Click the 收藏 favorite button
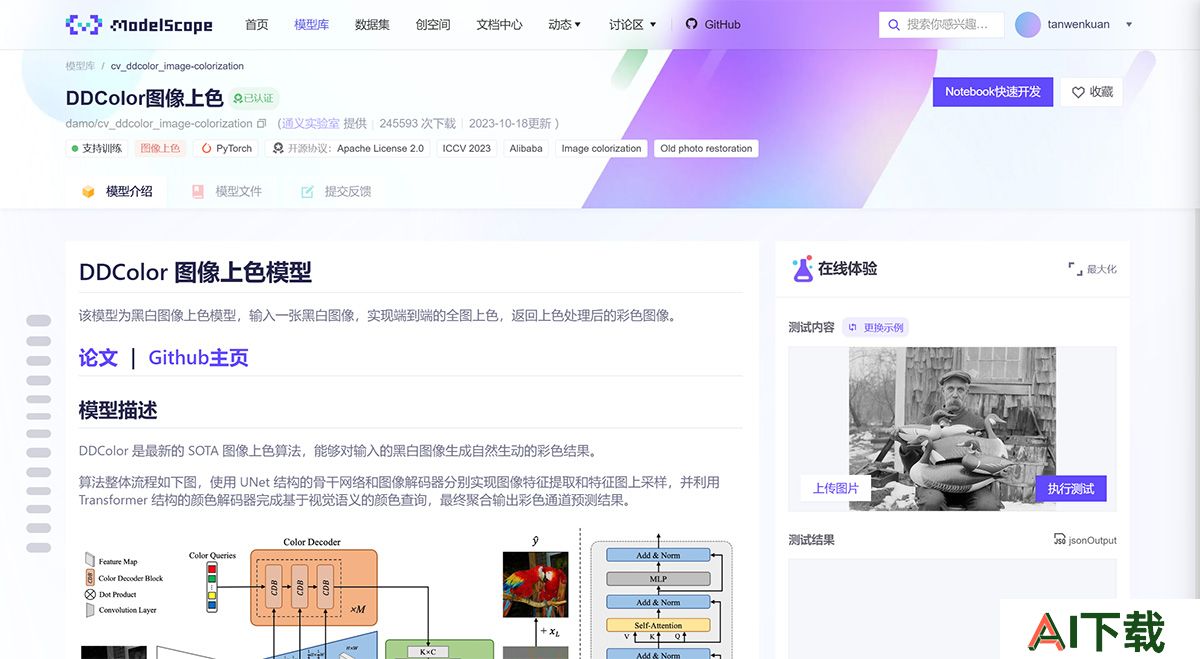Viewport: 1200px width, 659px height. coord(1092,92)
